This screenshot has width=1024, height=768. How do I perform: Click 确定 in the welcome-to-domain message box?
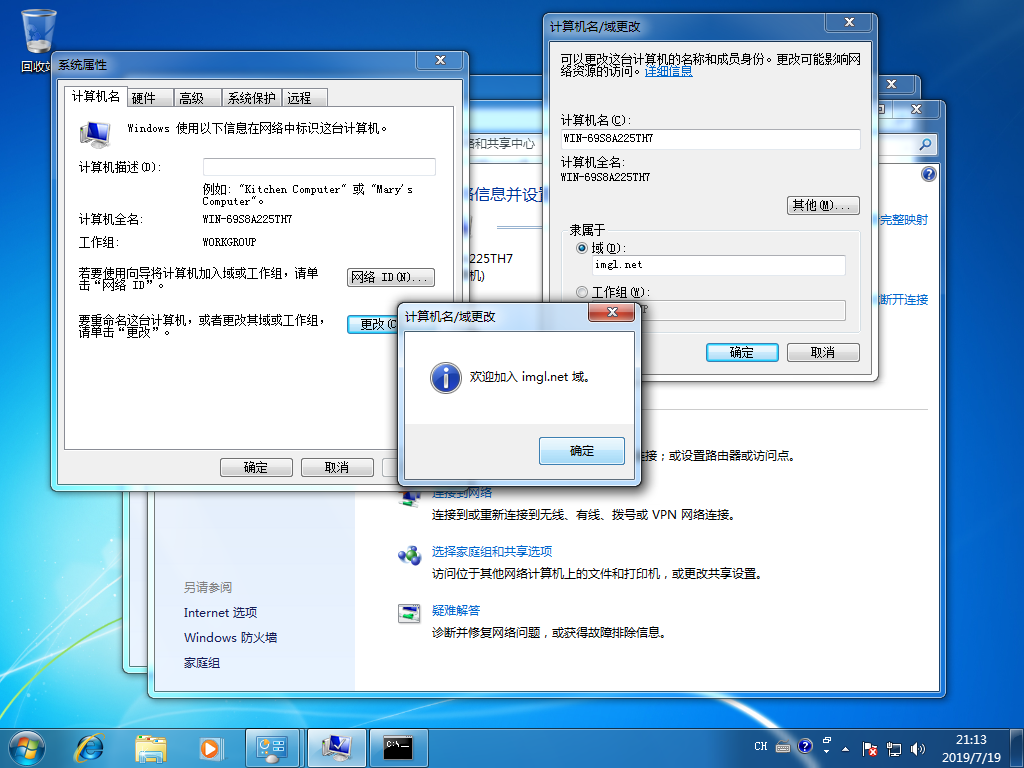click(581, 451)
